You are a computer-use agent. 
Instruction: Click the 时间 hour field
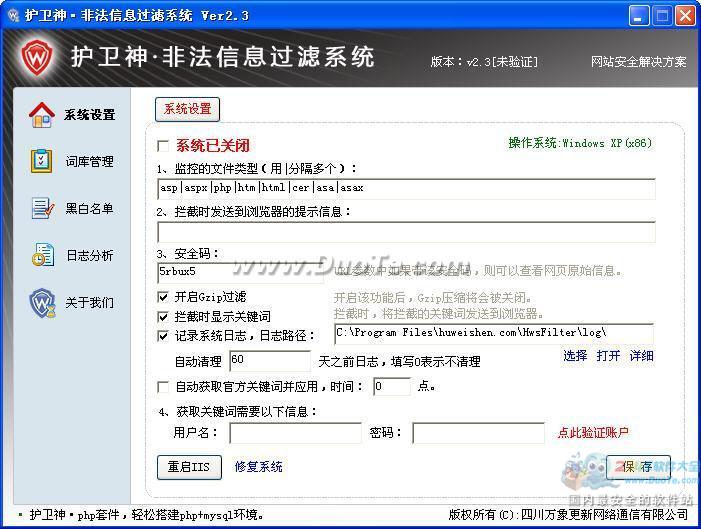392,386
